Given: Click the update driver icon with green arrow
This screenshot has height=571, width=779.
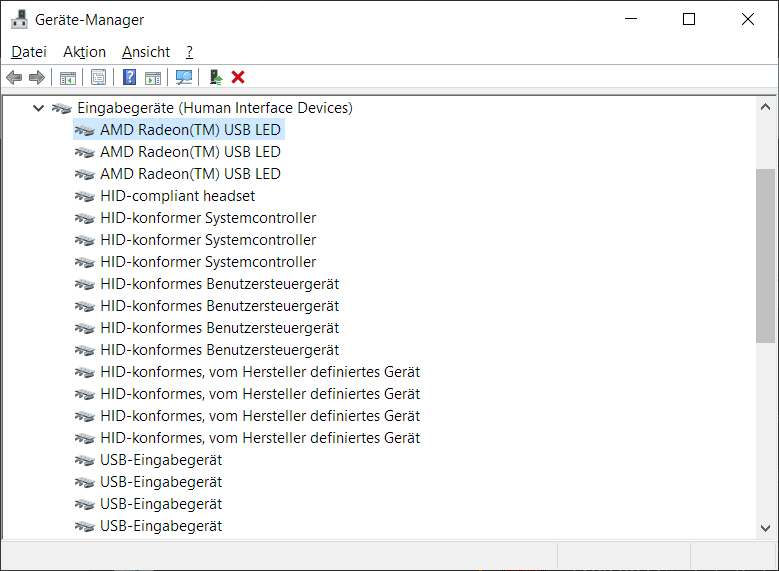Looking at the screenshot, I should tap(215, 77).
